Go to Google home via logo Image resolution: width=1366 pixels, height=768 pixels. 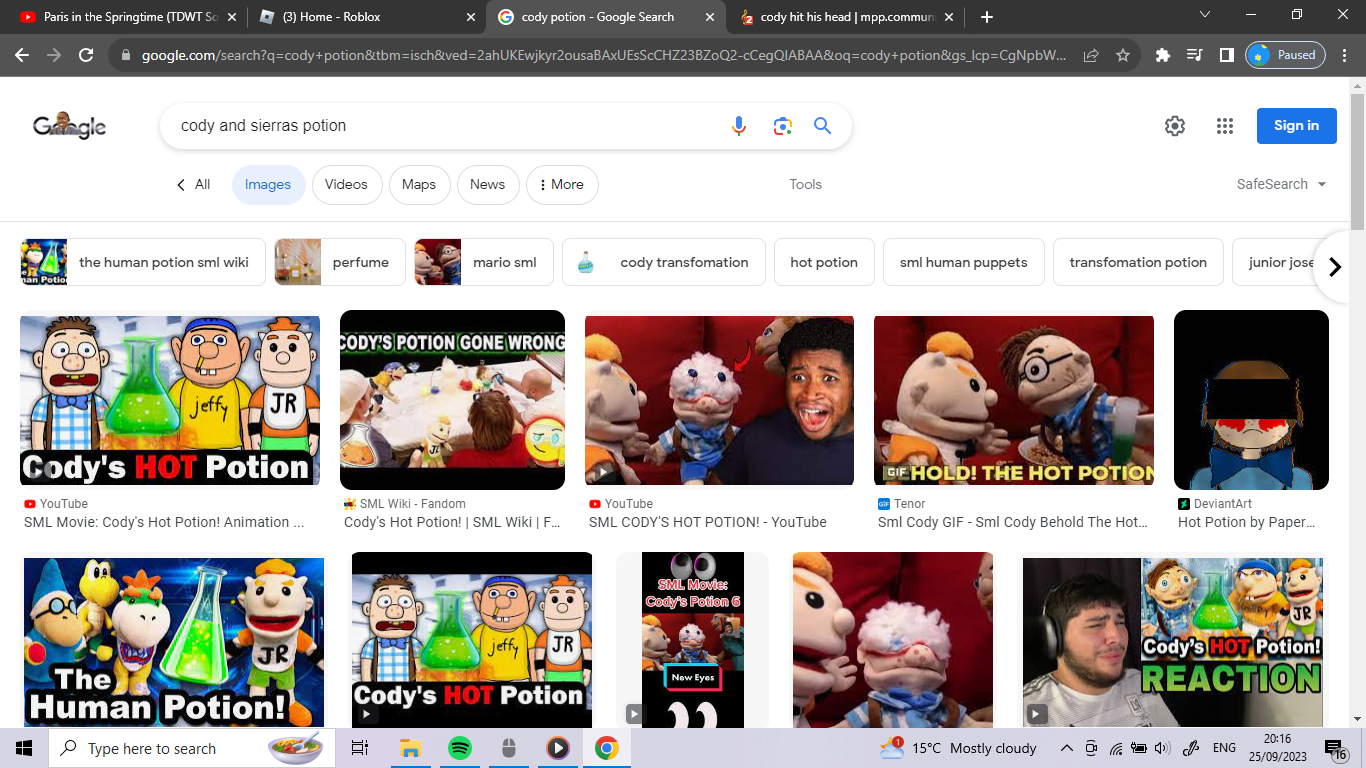click(69, 126)
